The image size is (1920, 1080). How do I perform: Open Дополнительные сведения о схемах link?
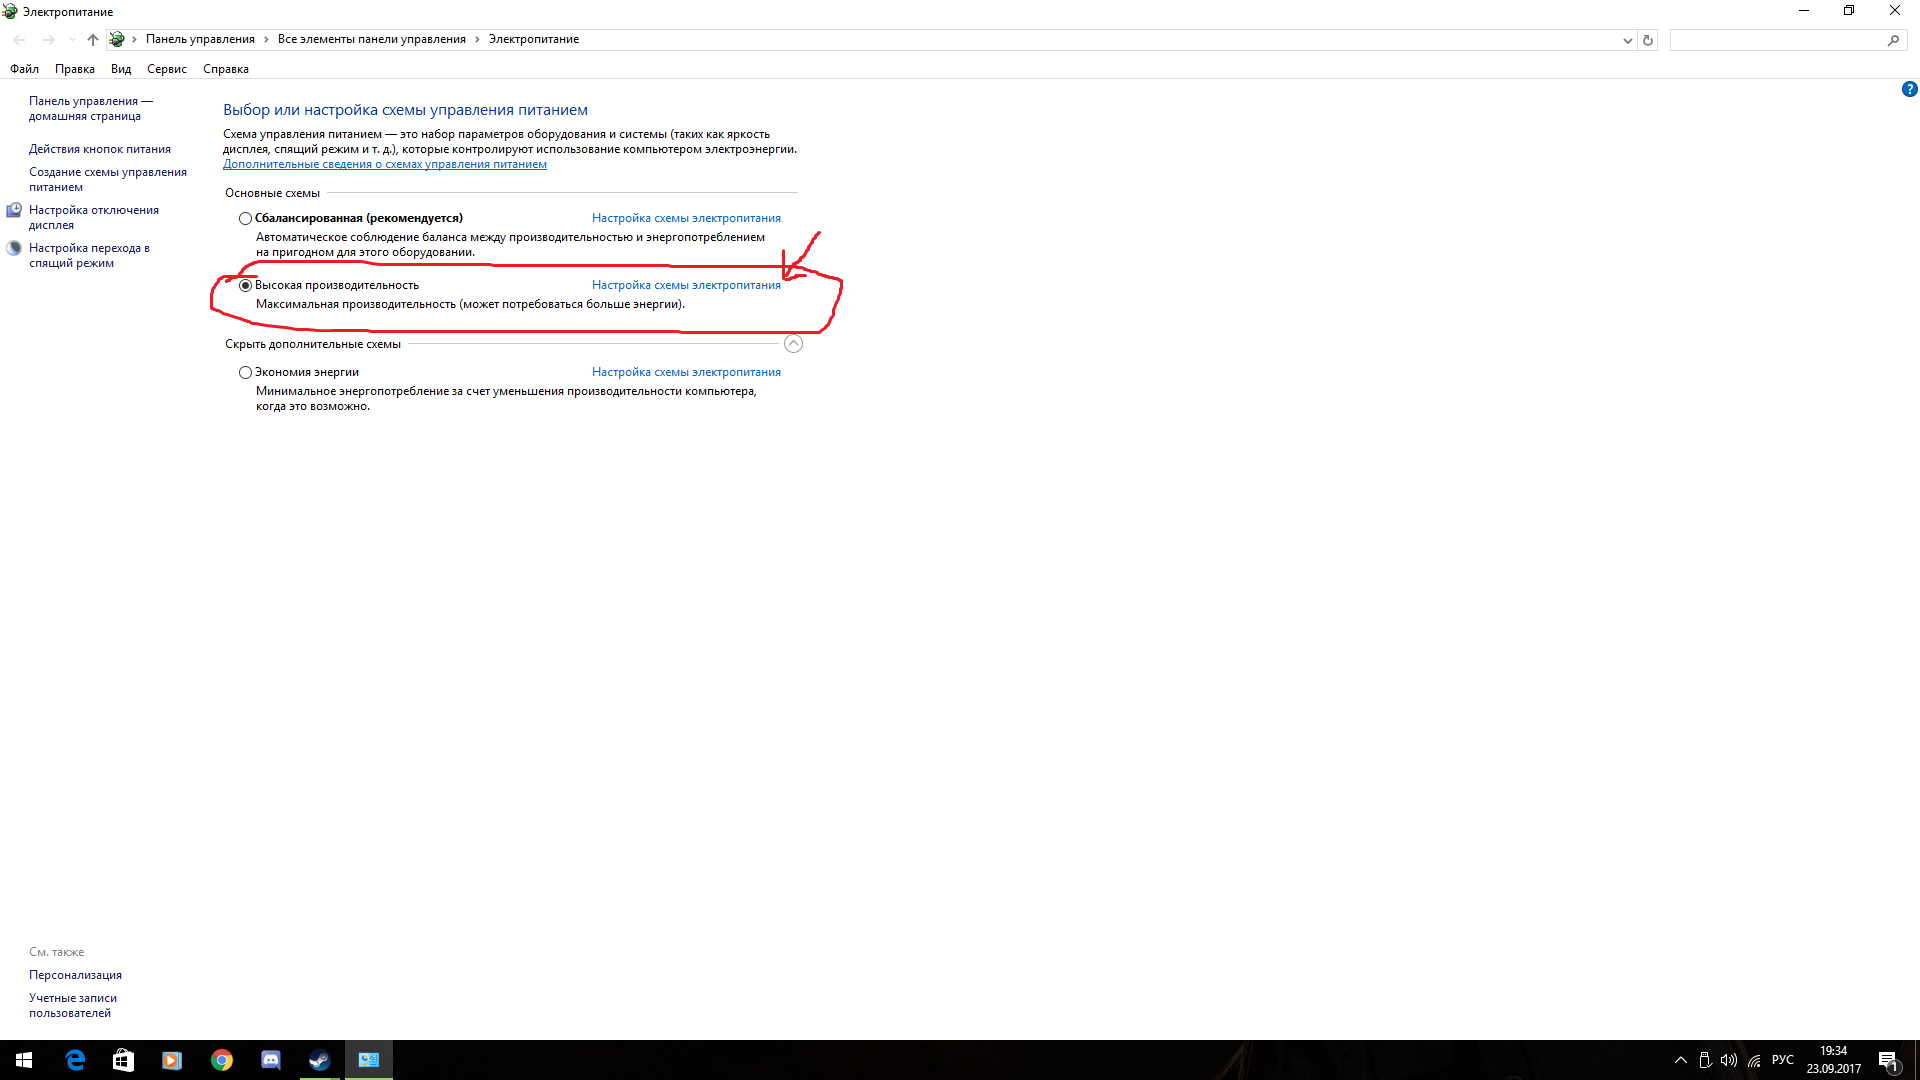[x=385, y=164]
